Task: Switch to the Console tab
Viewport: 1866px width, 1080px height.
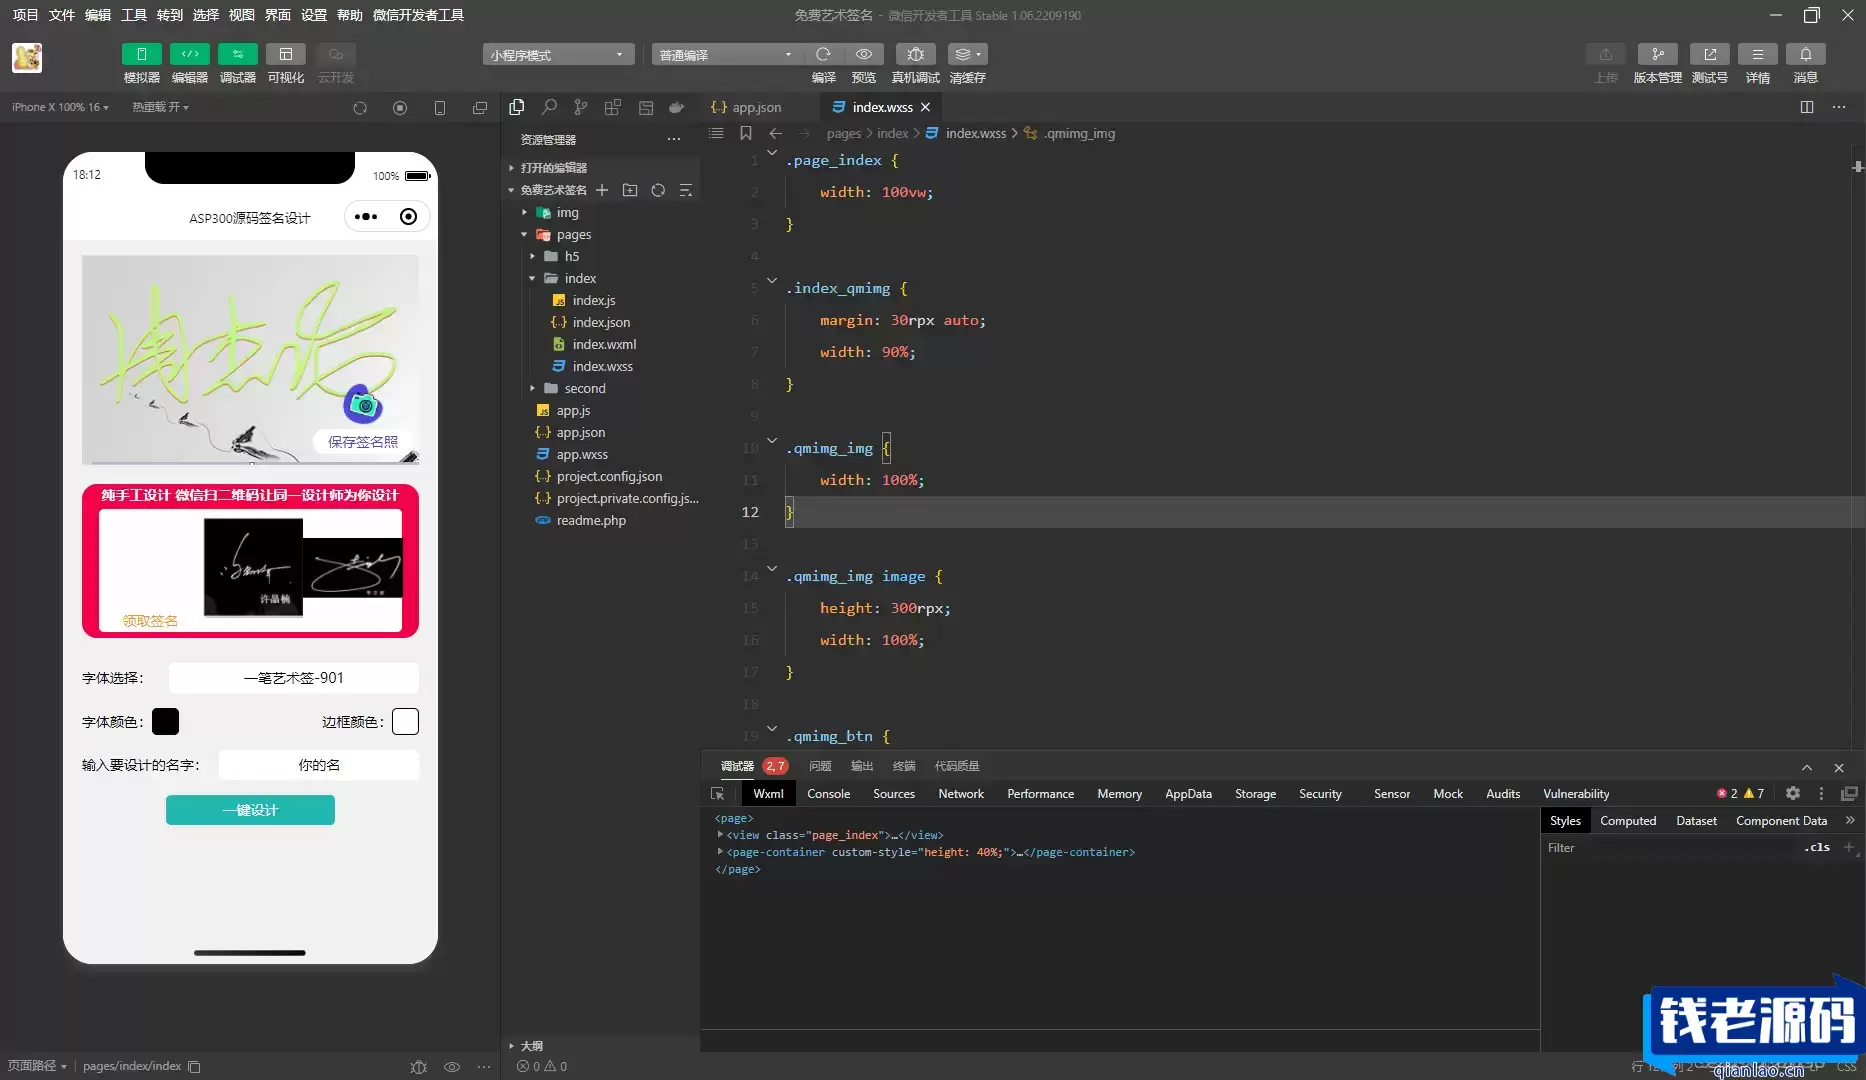Action: pyautogui.click(x=829, y=794)
